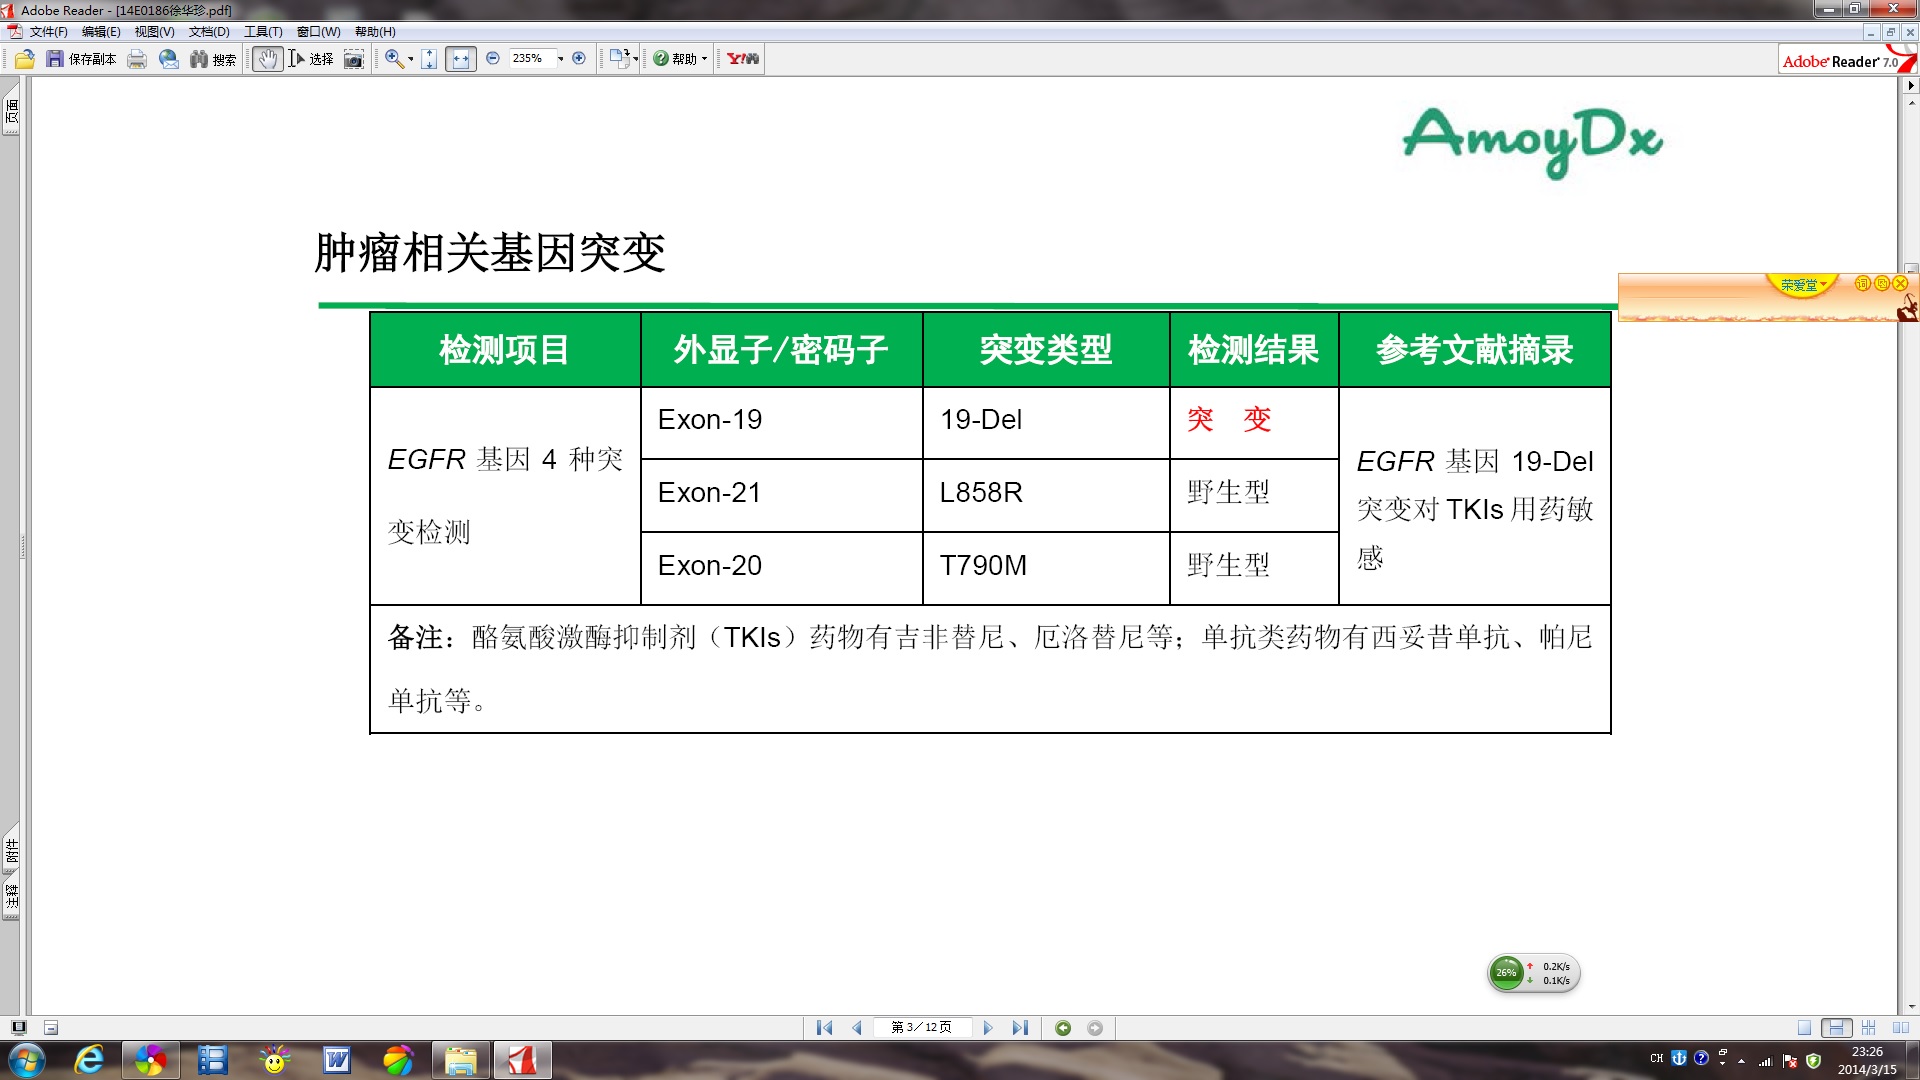
Task: Switch to Single Page layout
Action: click(x=1804, y=1027)
